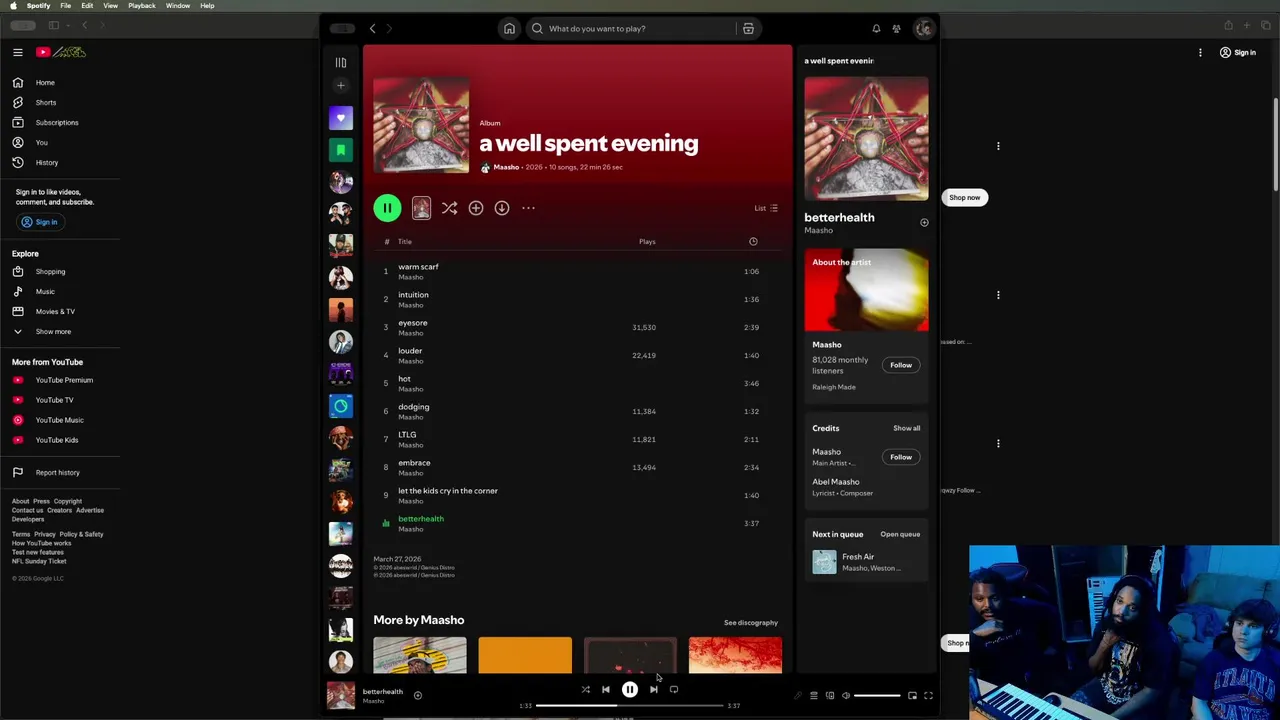Enter full screen player icon
This screenshot has height=720, width=1280.
(928, 695)
